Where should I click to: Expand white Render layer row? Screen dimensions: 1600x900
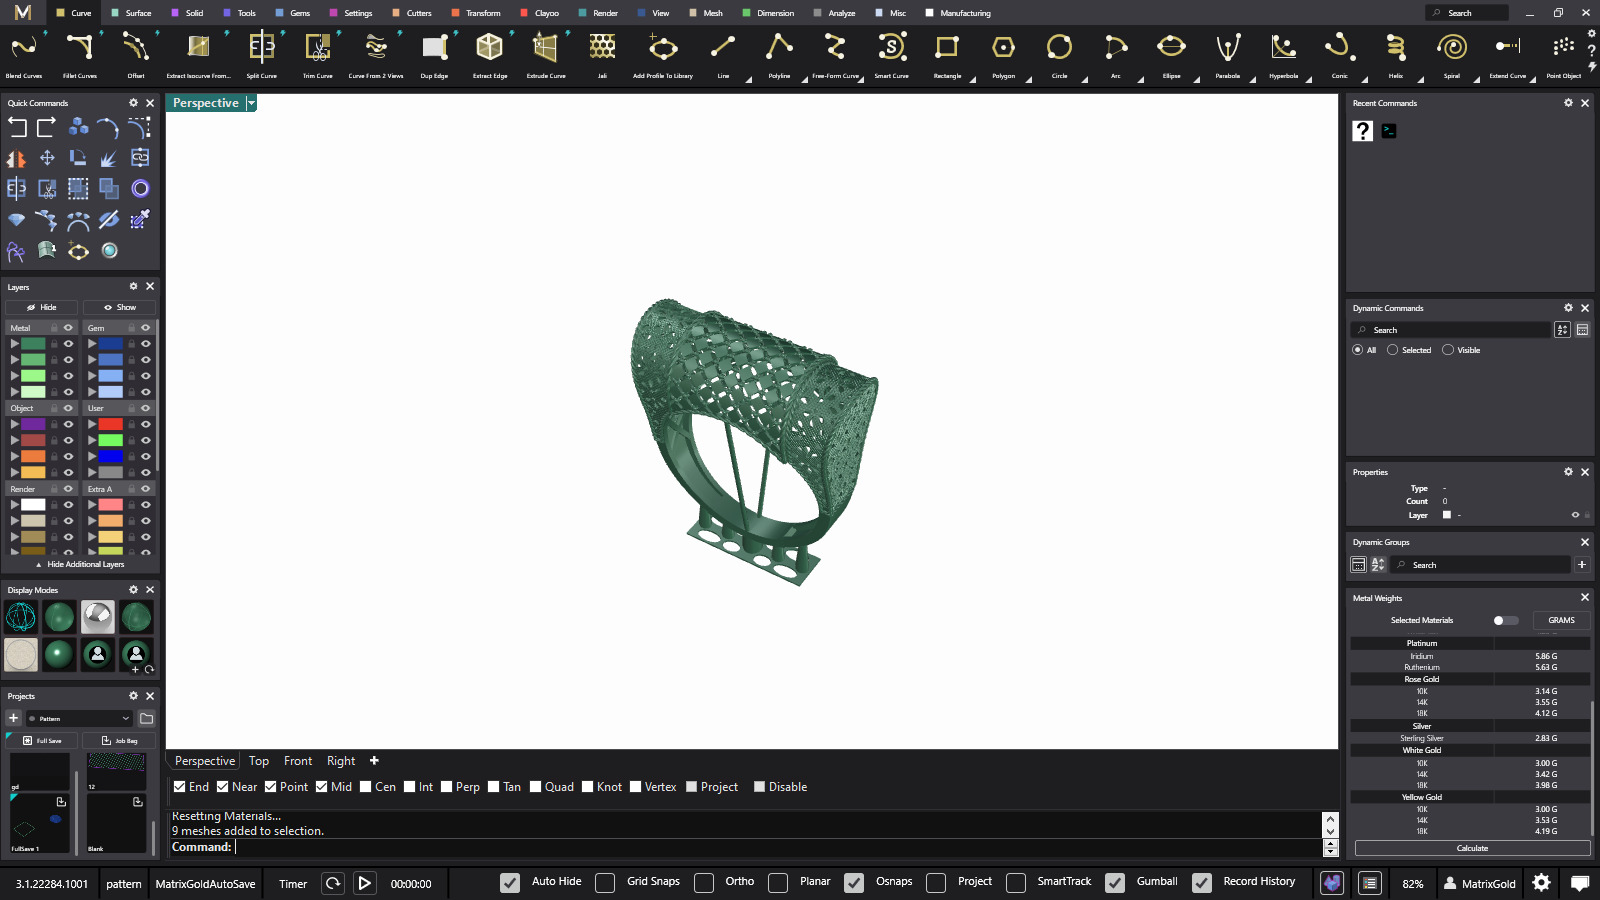point(14,505)
